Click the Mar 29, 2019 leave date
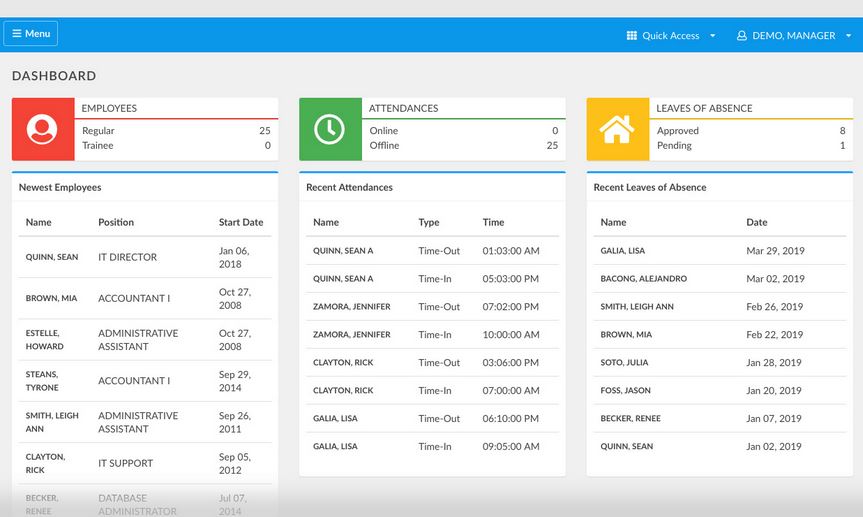This screenshot has height=517, width=863. pyautogui.click(x=775, y=251)
